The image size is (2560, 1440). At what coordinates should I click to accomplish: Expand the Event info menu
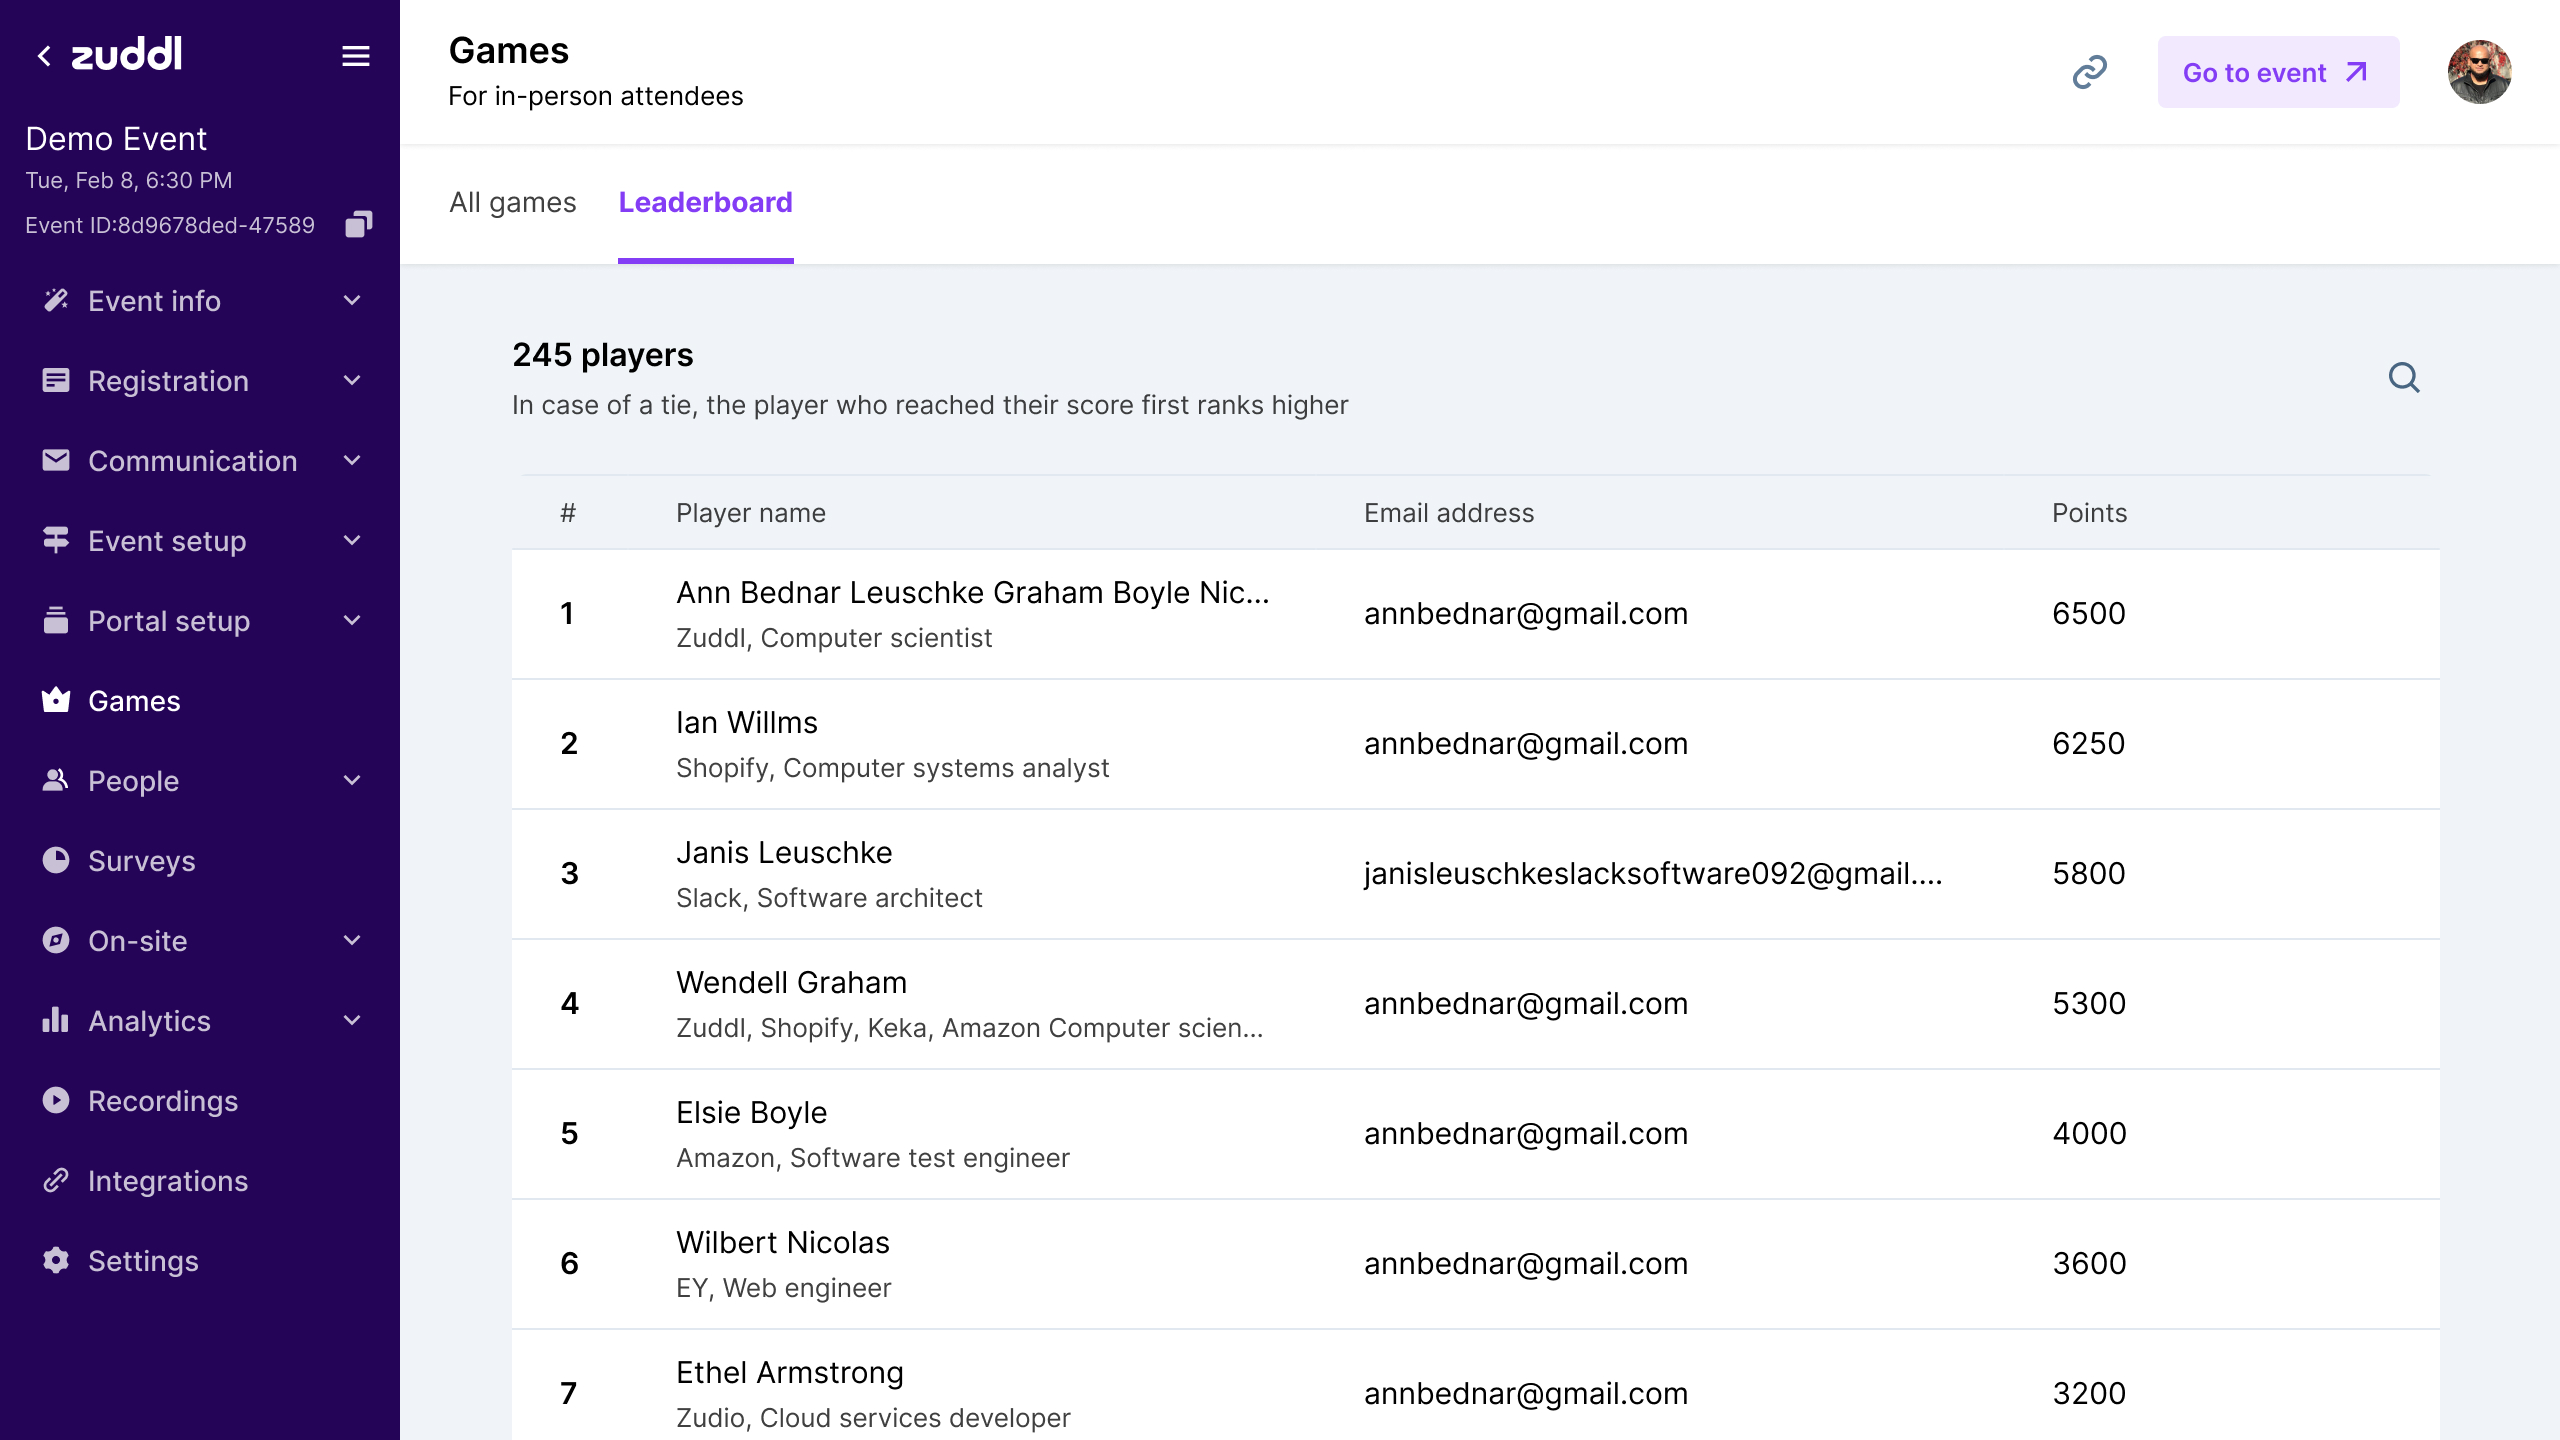tap(351, 300)
